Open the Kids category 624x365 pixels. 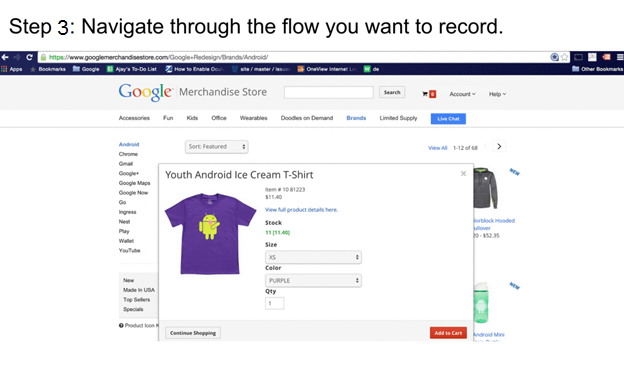click(x=192, y=118)
